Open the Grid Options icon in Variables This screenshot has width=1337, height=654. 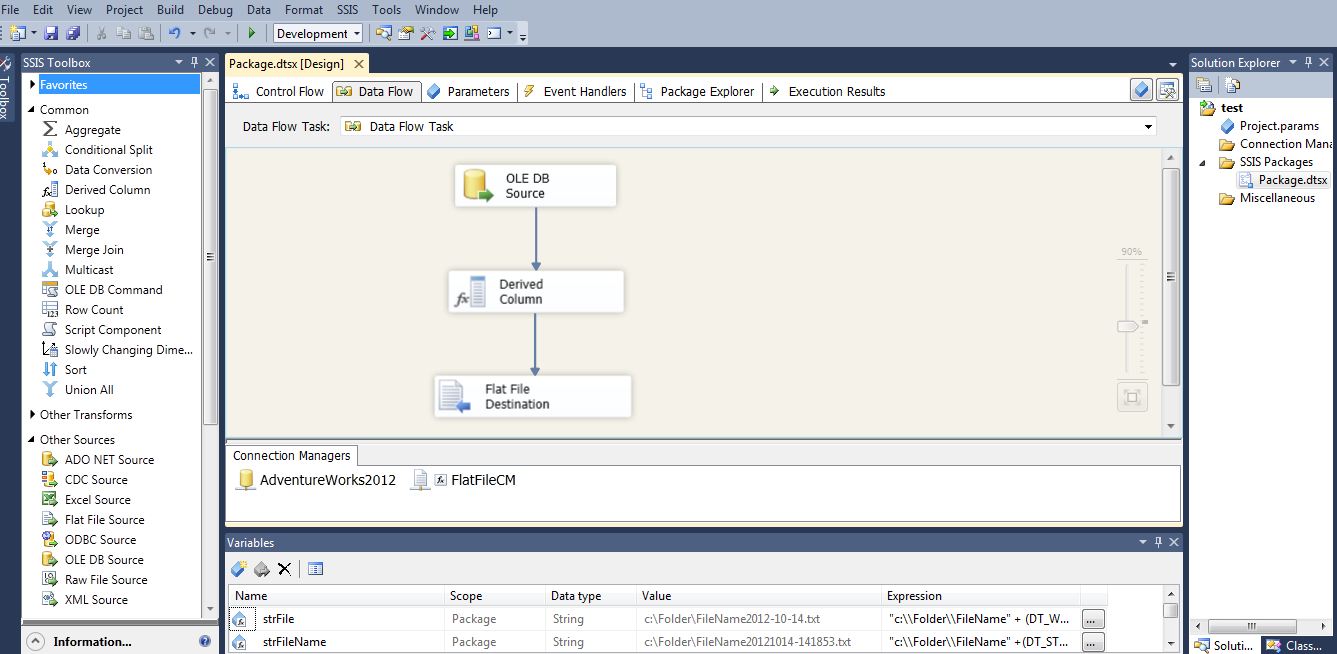click(x=315, y=569)
